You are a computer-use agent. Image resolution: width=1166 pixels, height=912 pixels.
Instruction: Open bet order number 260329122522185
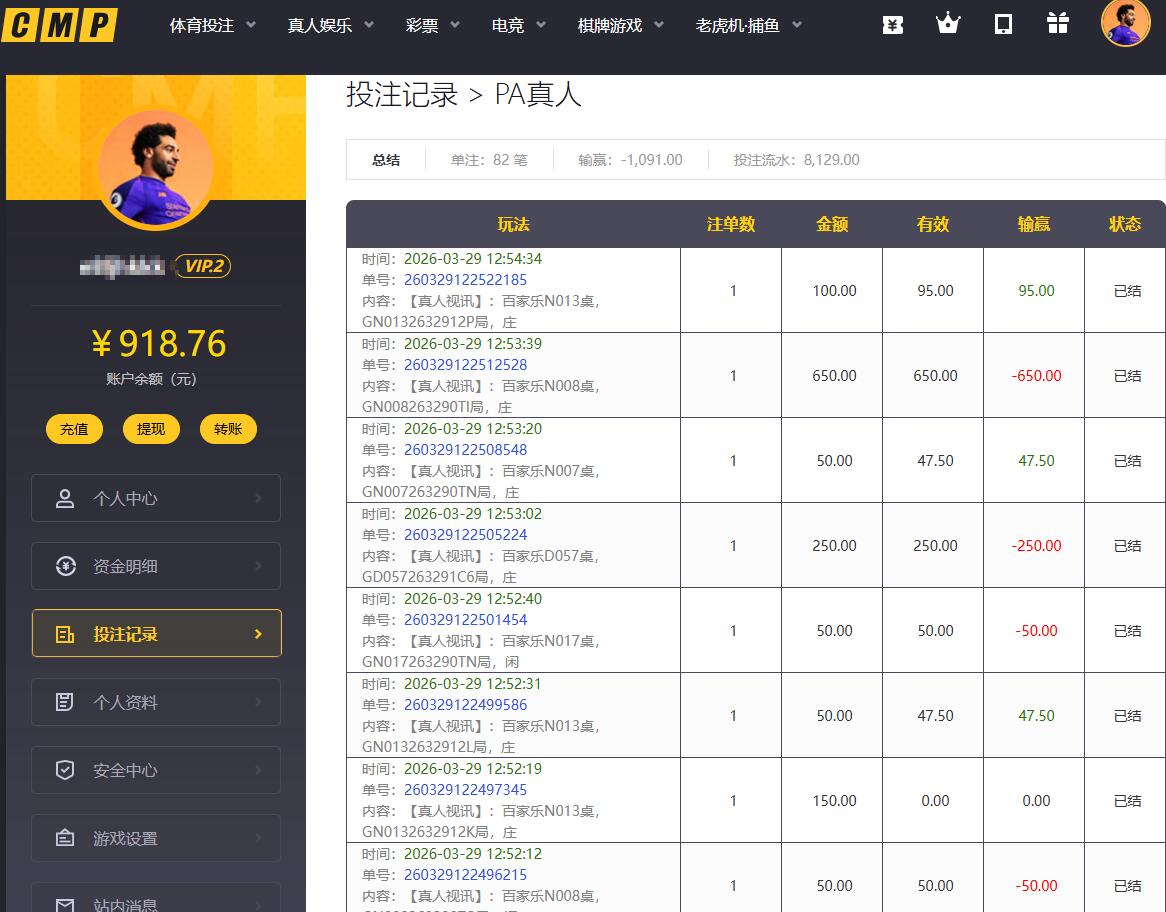465,280
